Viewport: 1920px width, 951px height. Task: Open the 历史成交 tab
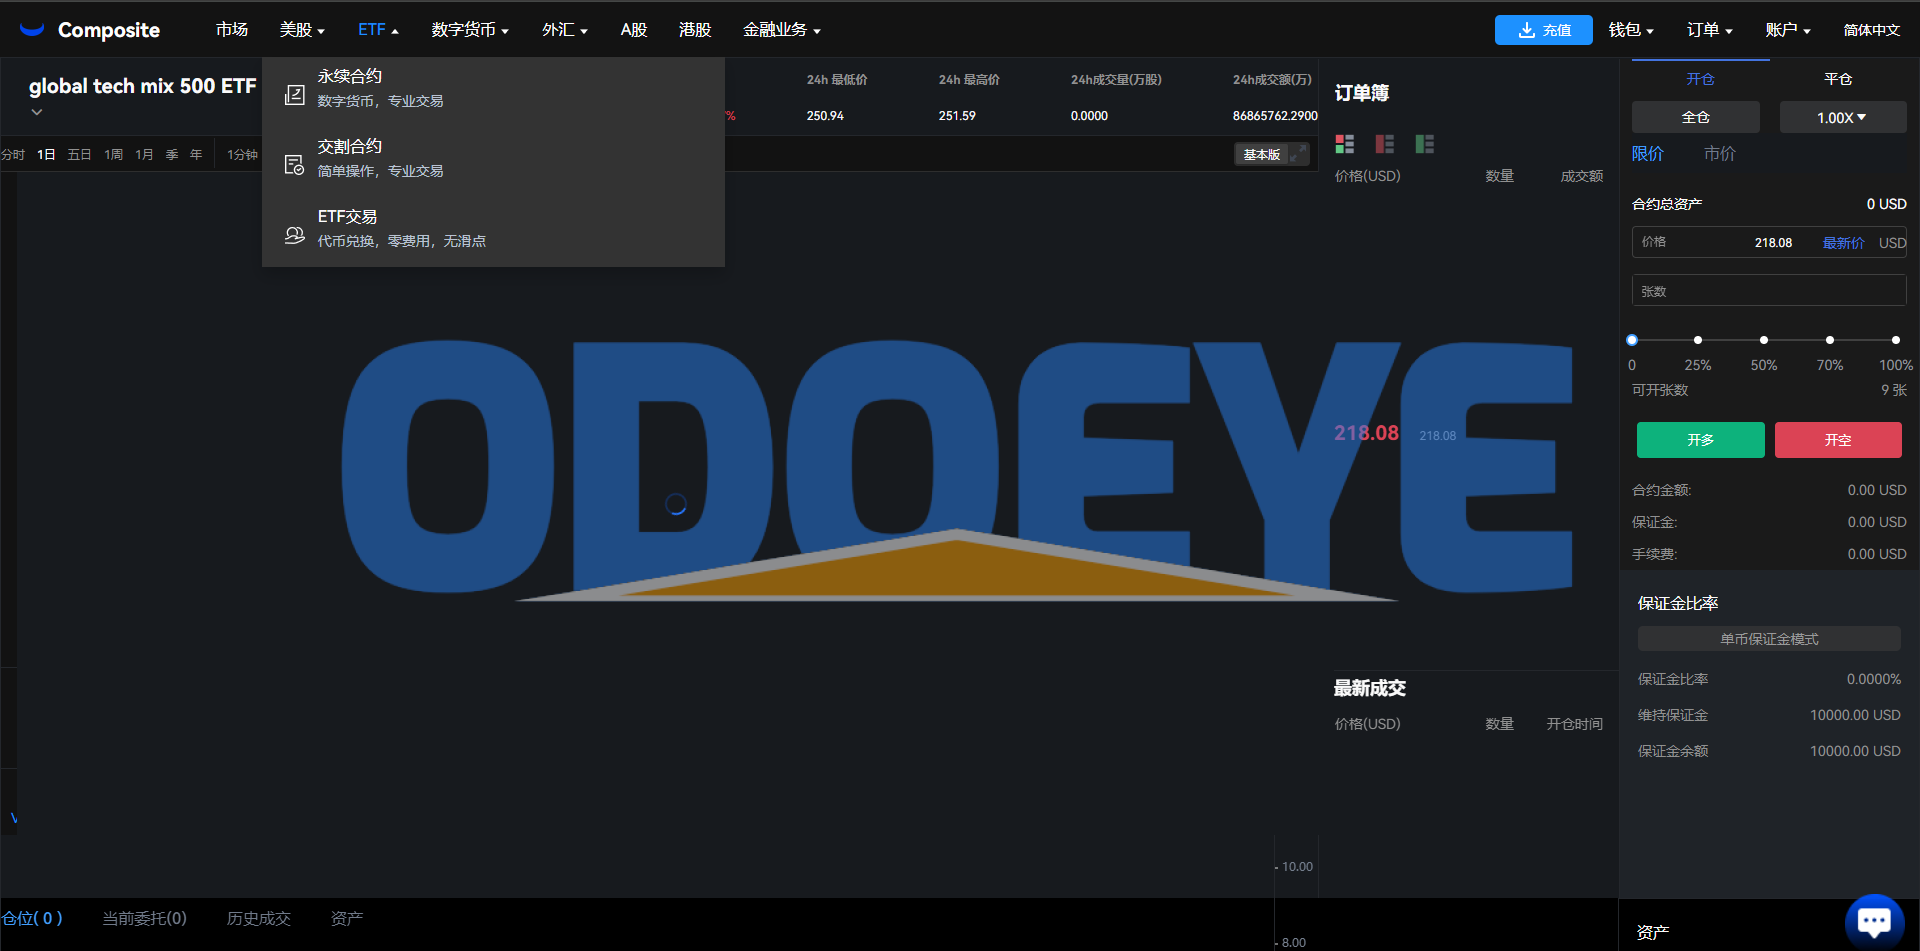259,918
